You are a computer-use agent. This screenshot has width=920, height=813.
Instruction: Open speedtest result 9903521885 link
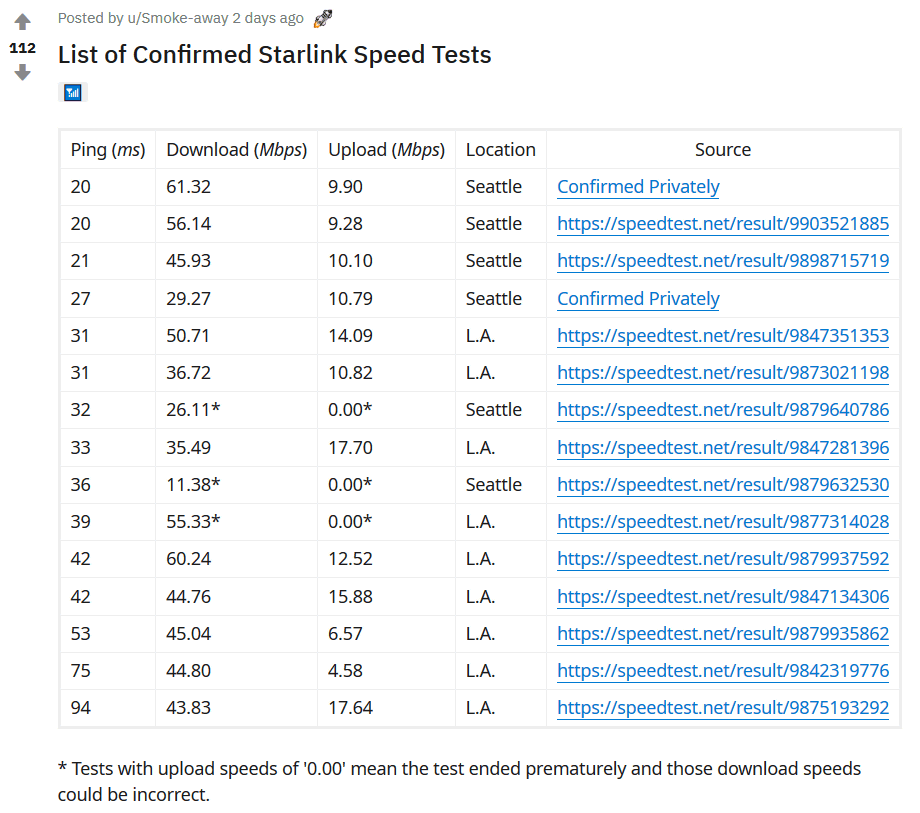coord(722,224)
